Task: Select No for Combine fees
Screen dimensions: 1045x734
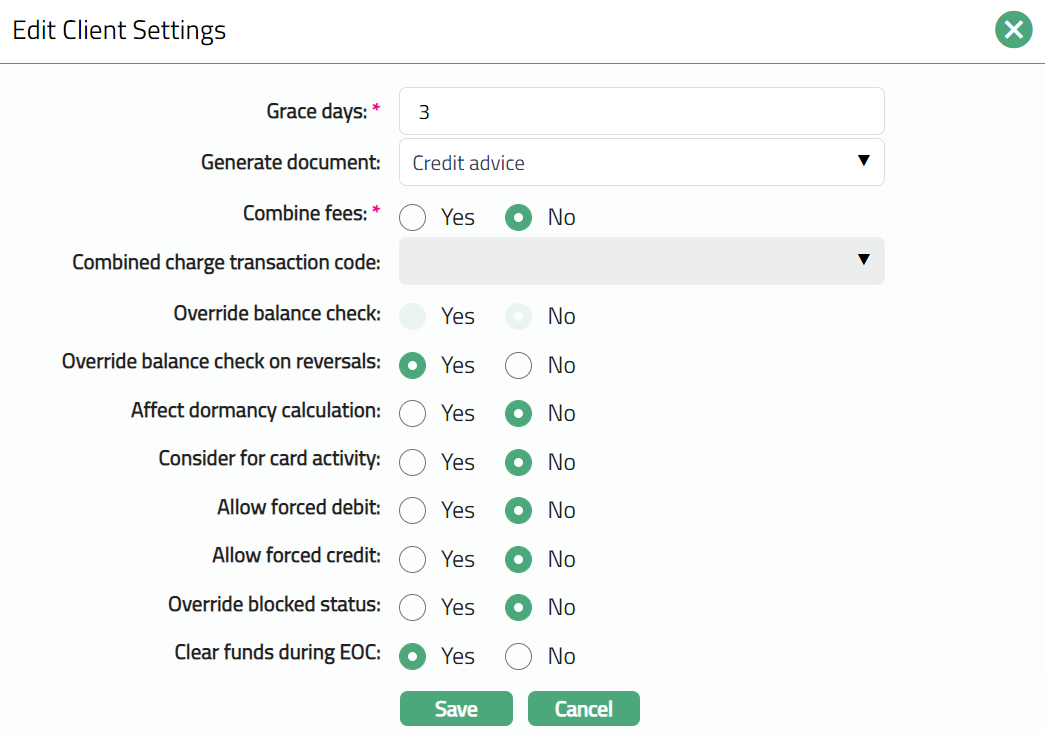Action: point(518,217)
